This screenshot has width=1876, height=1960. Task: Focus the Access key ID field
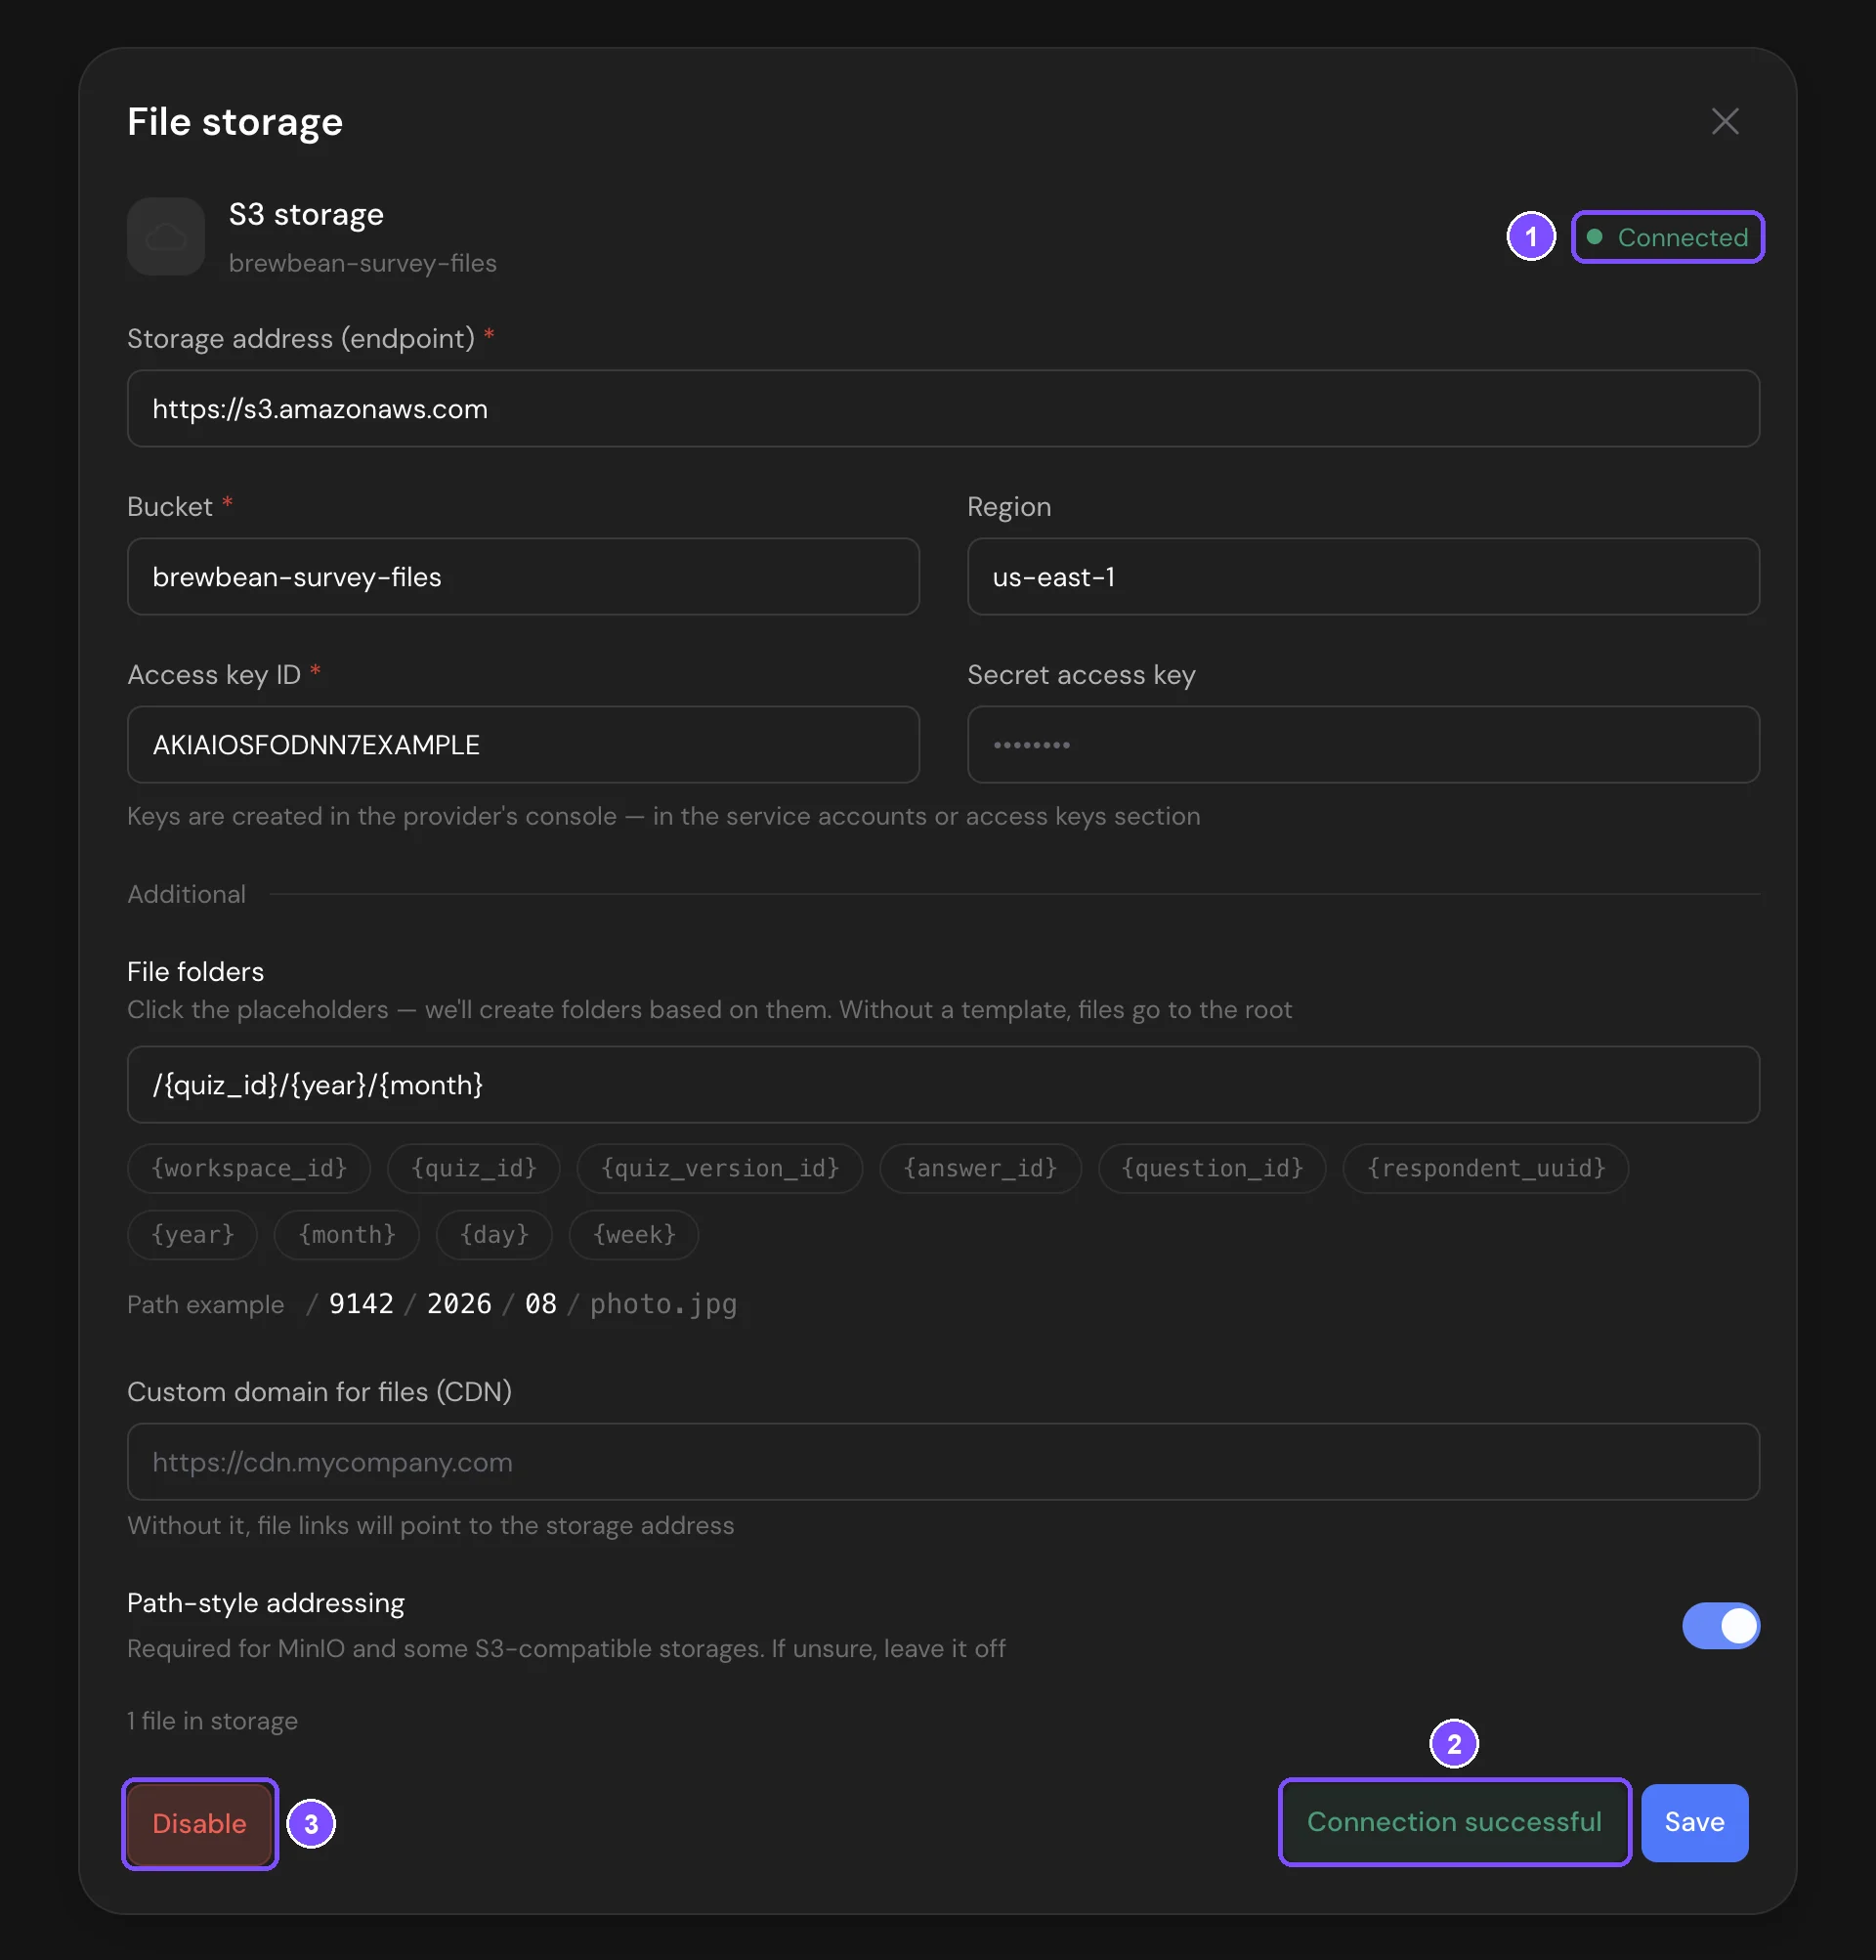(523, 744)
